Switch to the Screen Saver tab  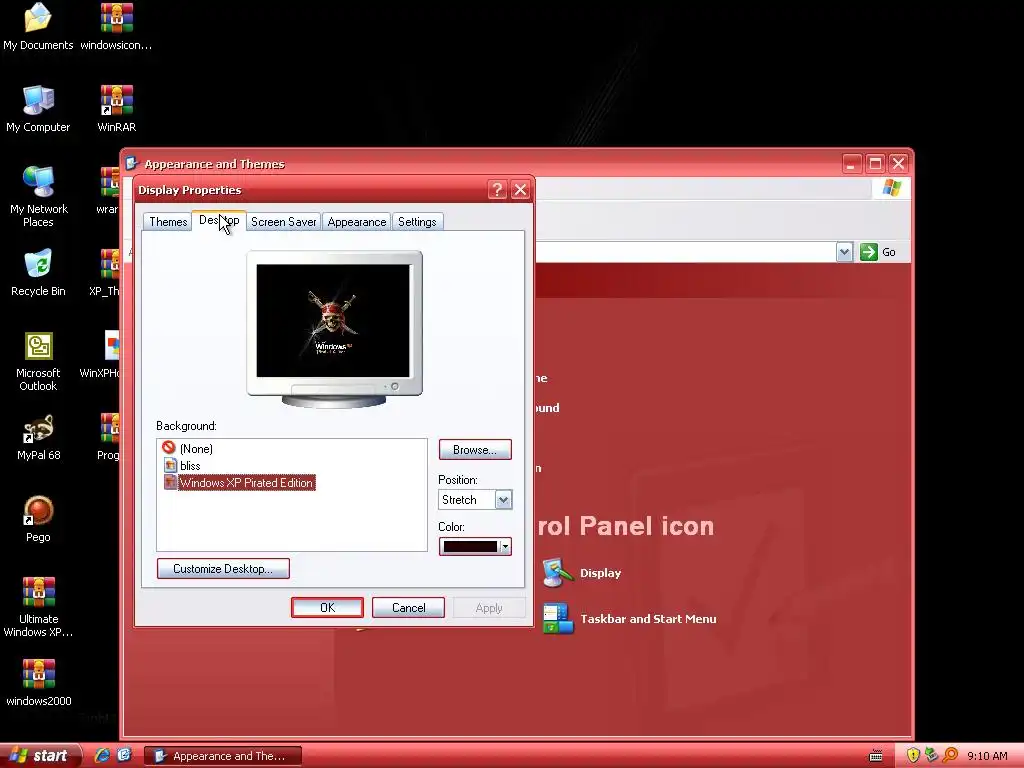[x=283, y=222]
